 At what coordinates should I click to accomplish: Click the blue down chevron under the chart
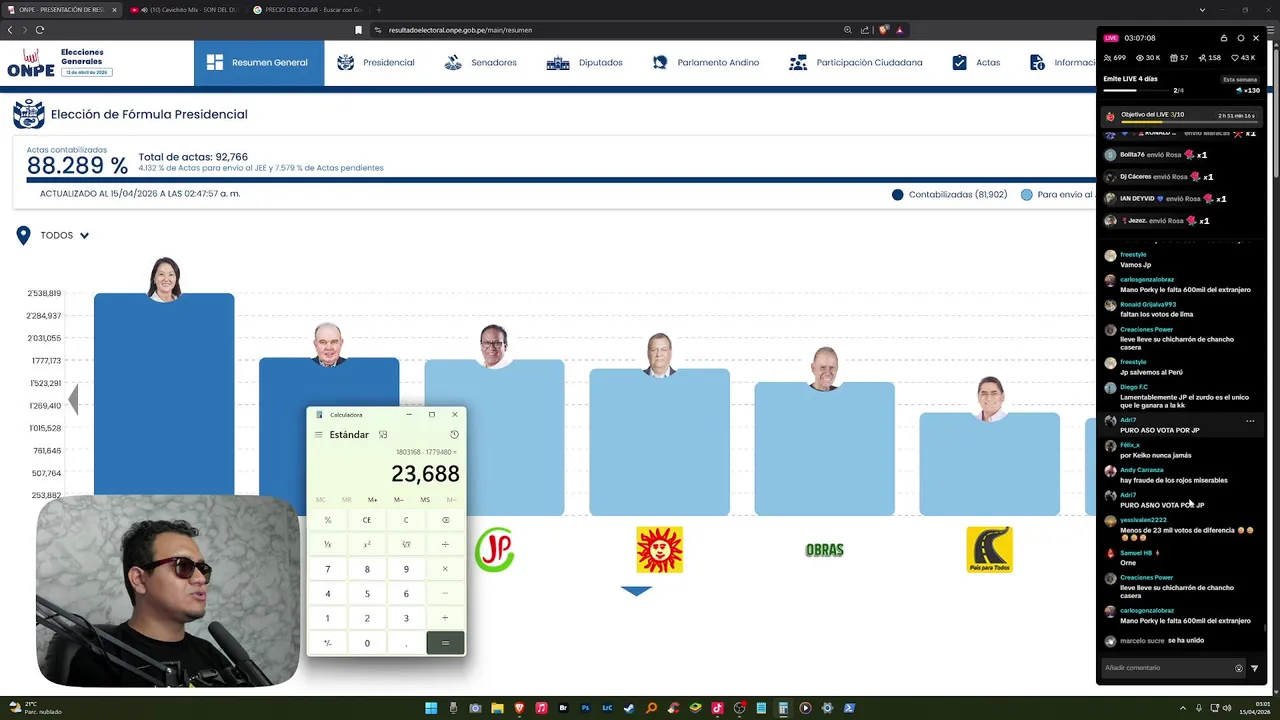pyautogui.click(x=636, y=590)
